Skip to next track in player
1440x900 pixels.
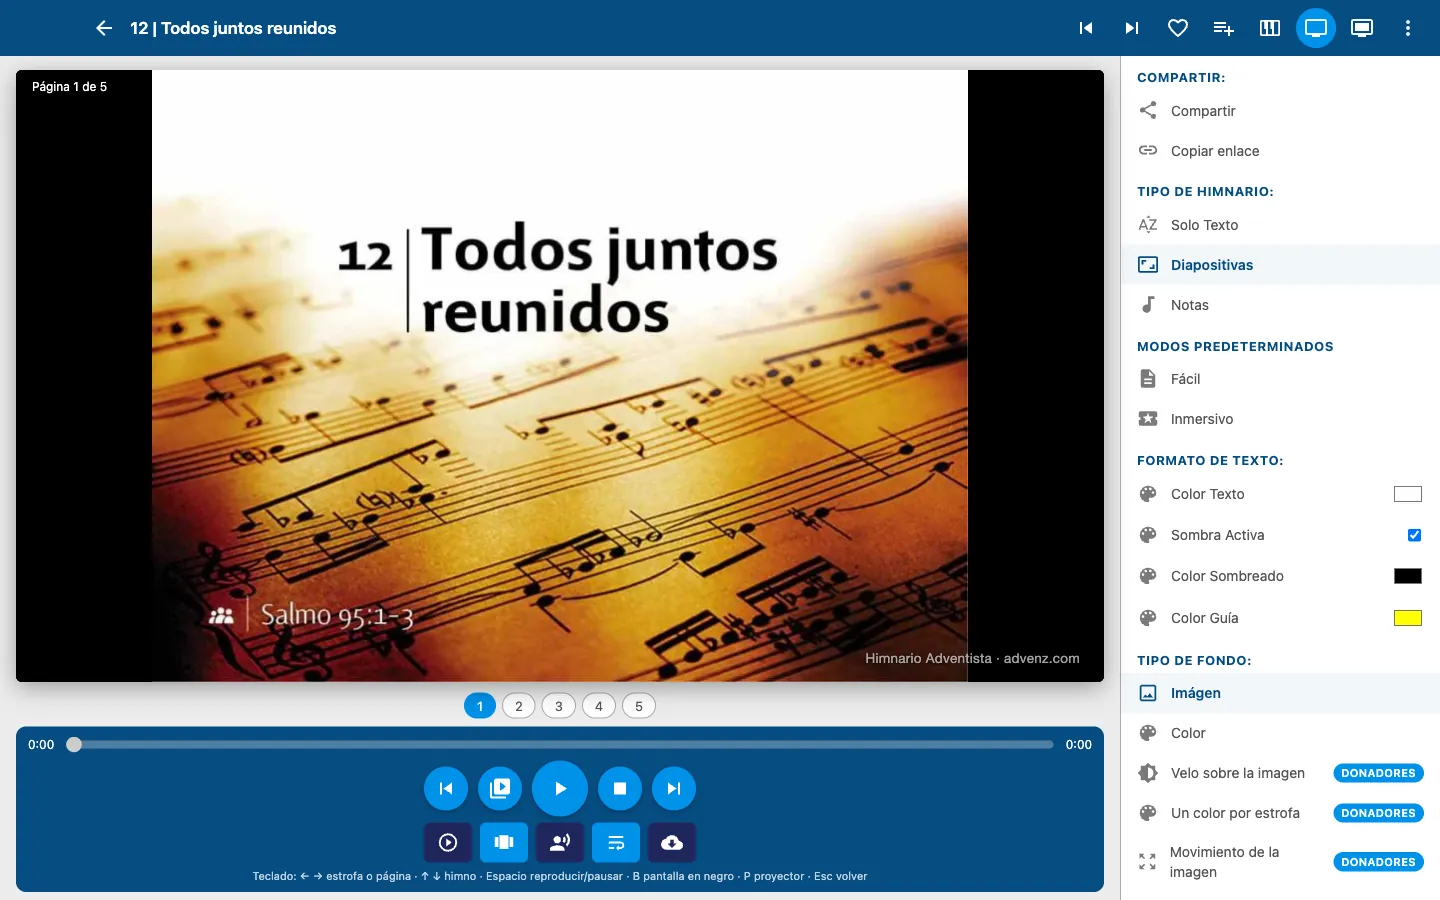[x=674, y=788]
